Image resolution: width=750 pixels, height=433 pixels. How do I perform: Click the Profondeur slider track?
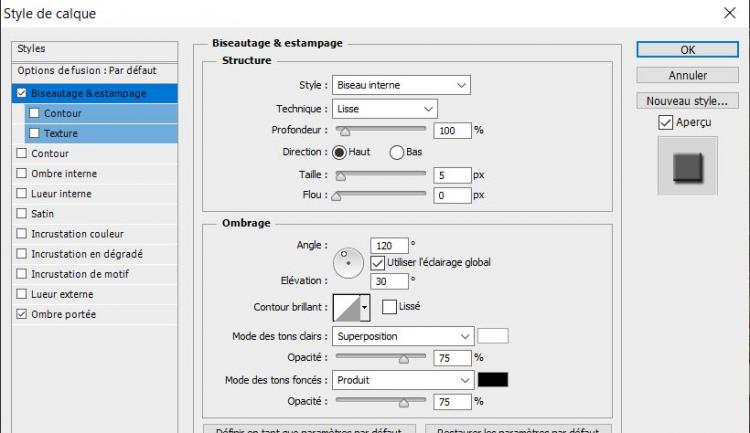380,130
